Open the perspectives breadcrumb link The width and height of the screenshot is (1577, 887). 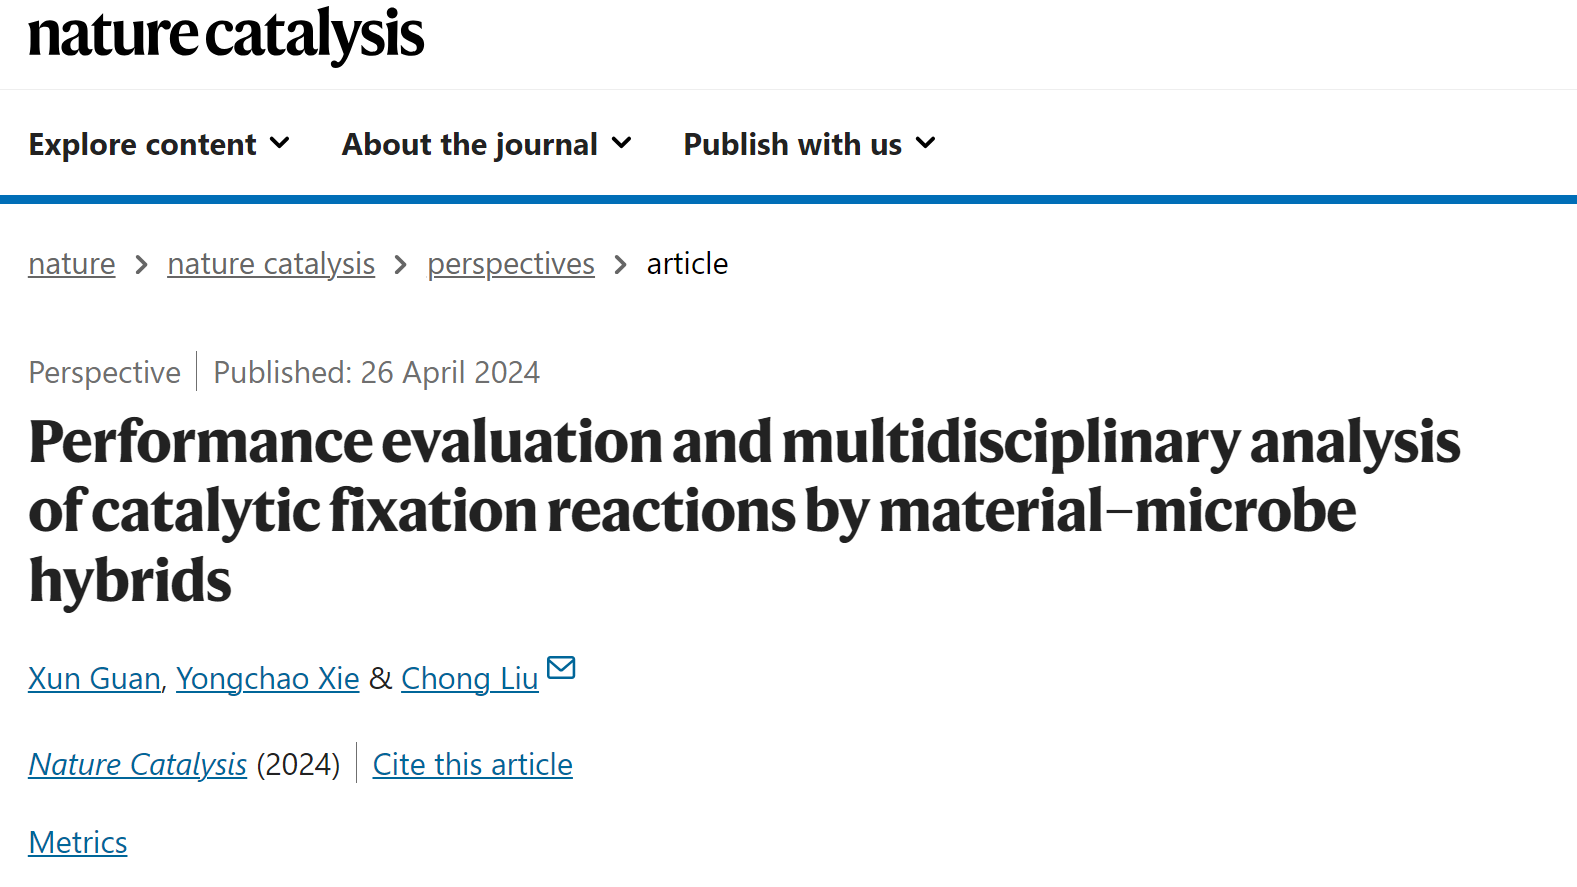(511, 264)
